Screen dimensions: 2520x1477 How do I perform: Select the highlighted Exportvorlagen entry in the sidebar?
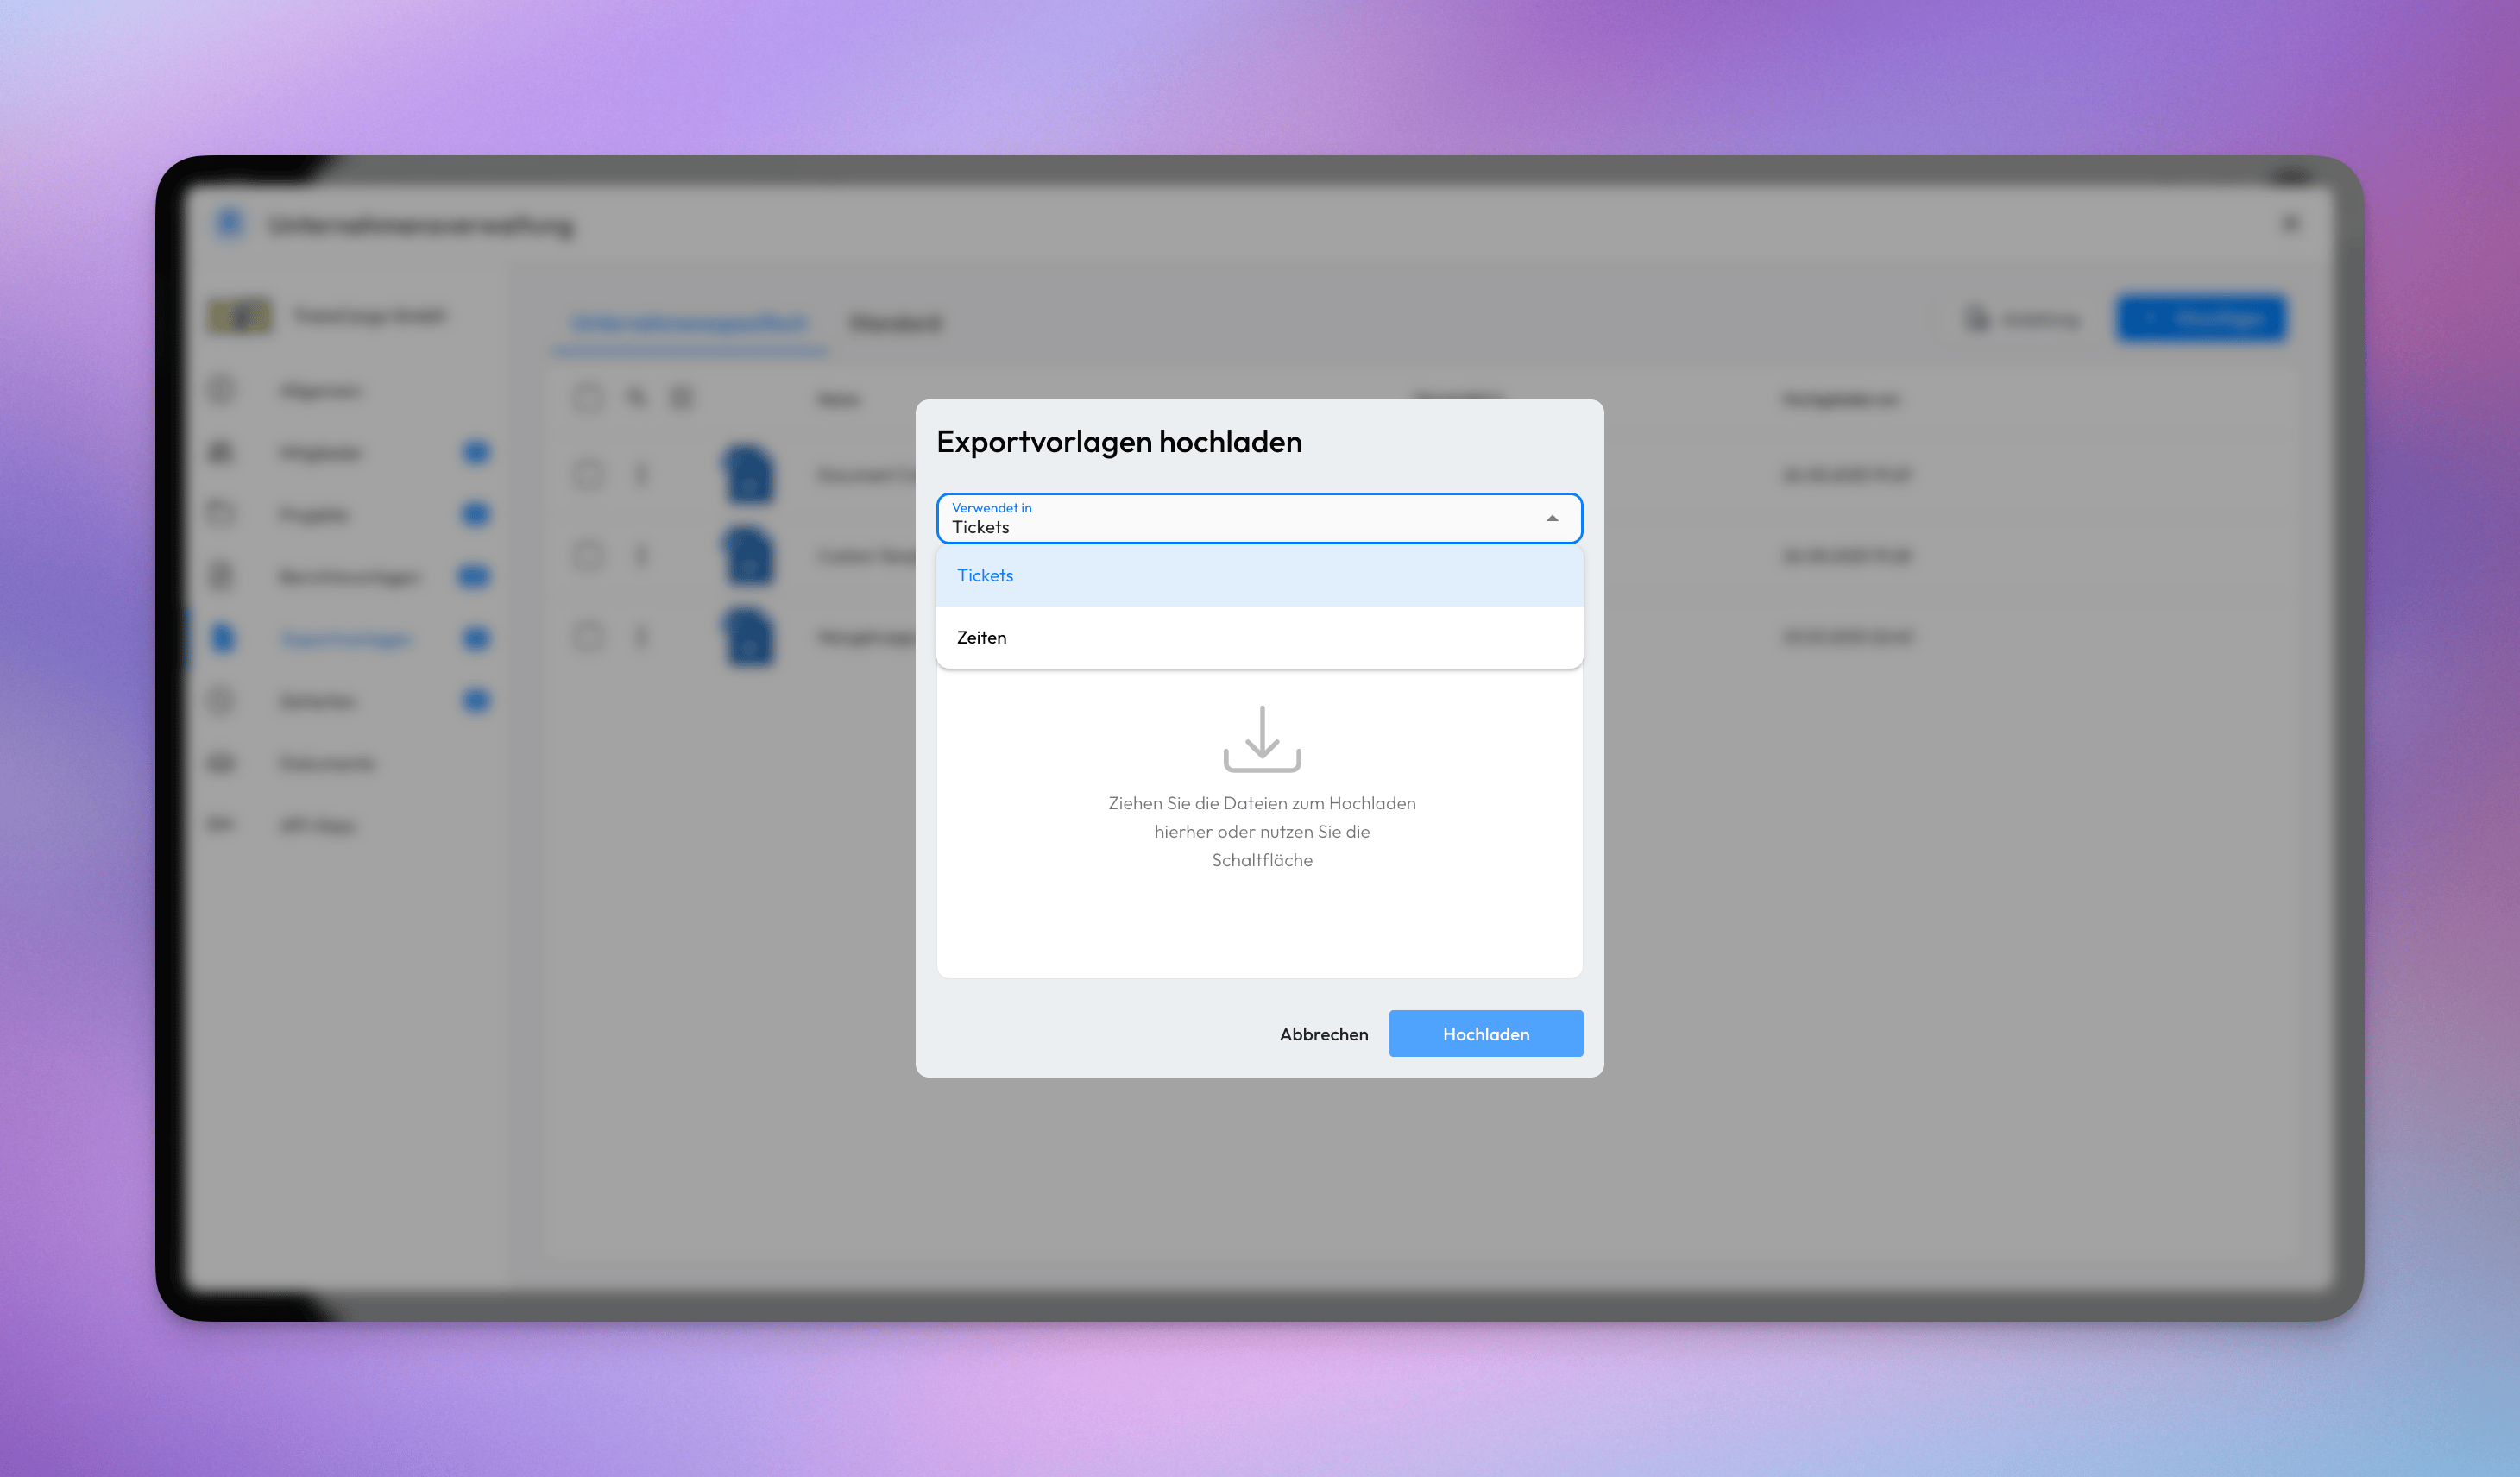(345, 639)
